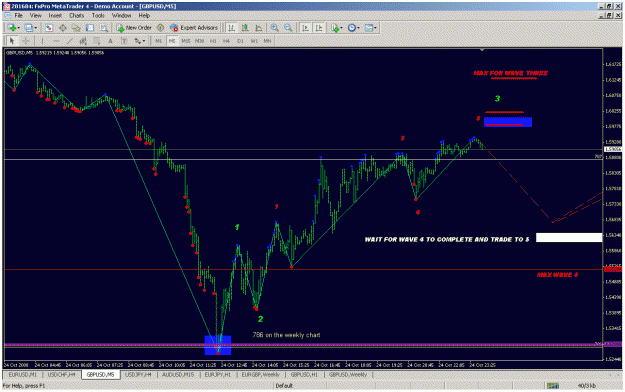The width and height of the screenshot is (625, 392).
Task: Click the connection status bars indicator
Action: point(552,386)
